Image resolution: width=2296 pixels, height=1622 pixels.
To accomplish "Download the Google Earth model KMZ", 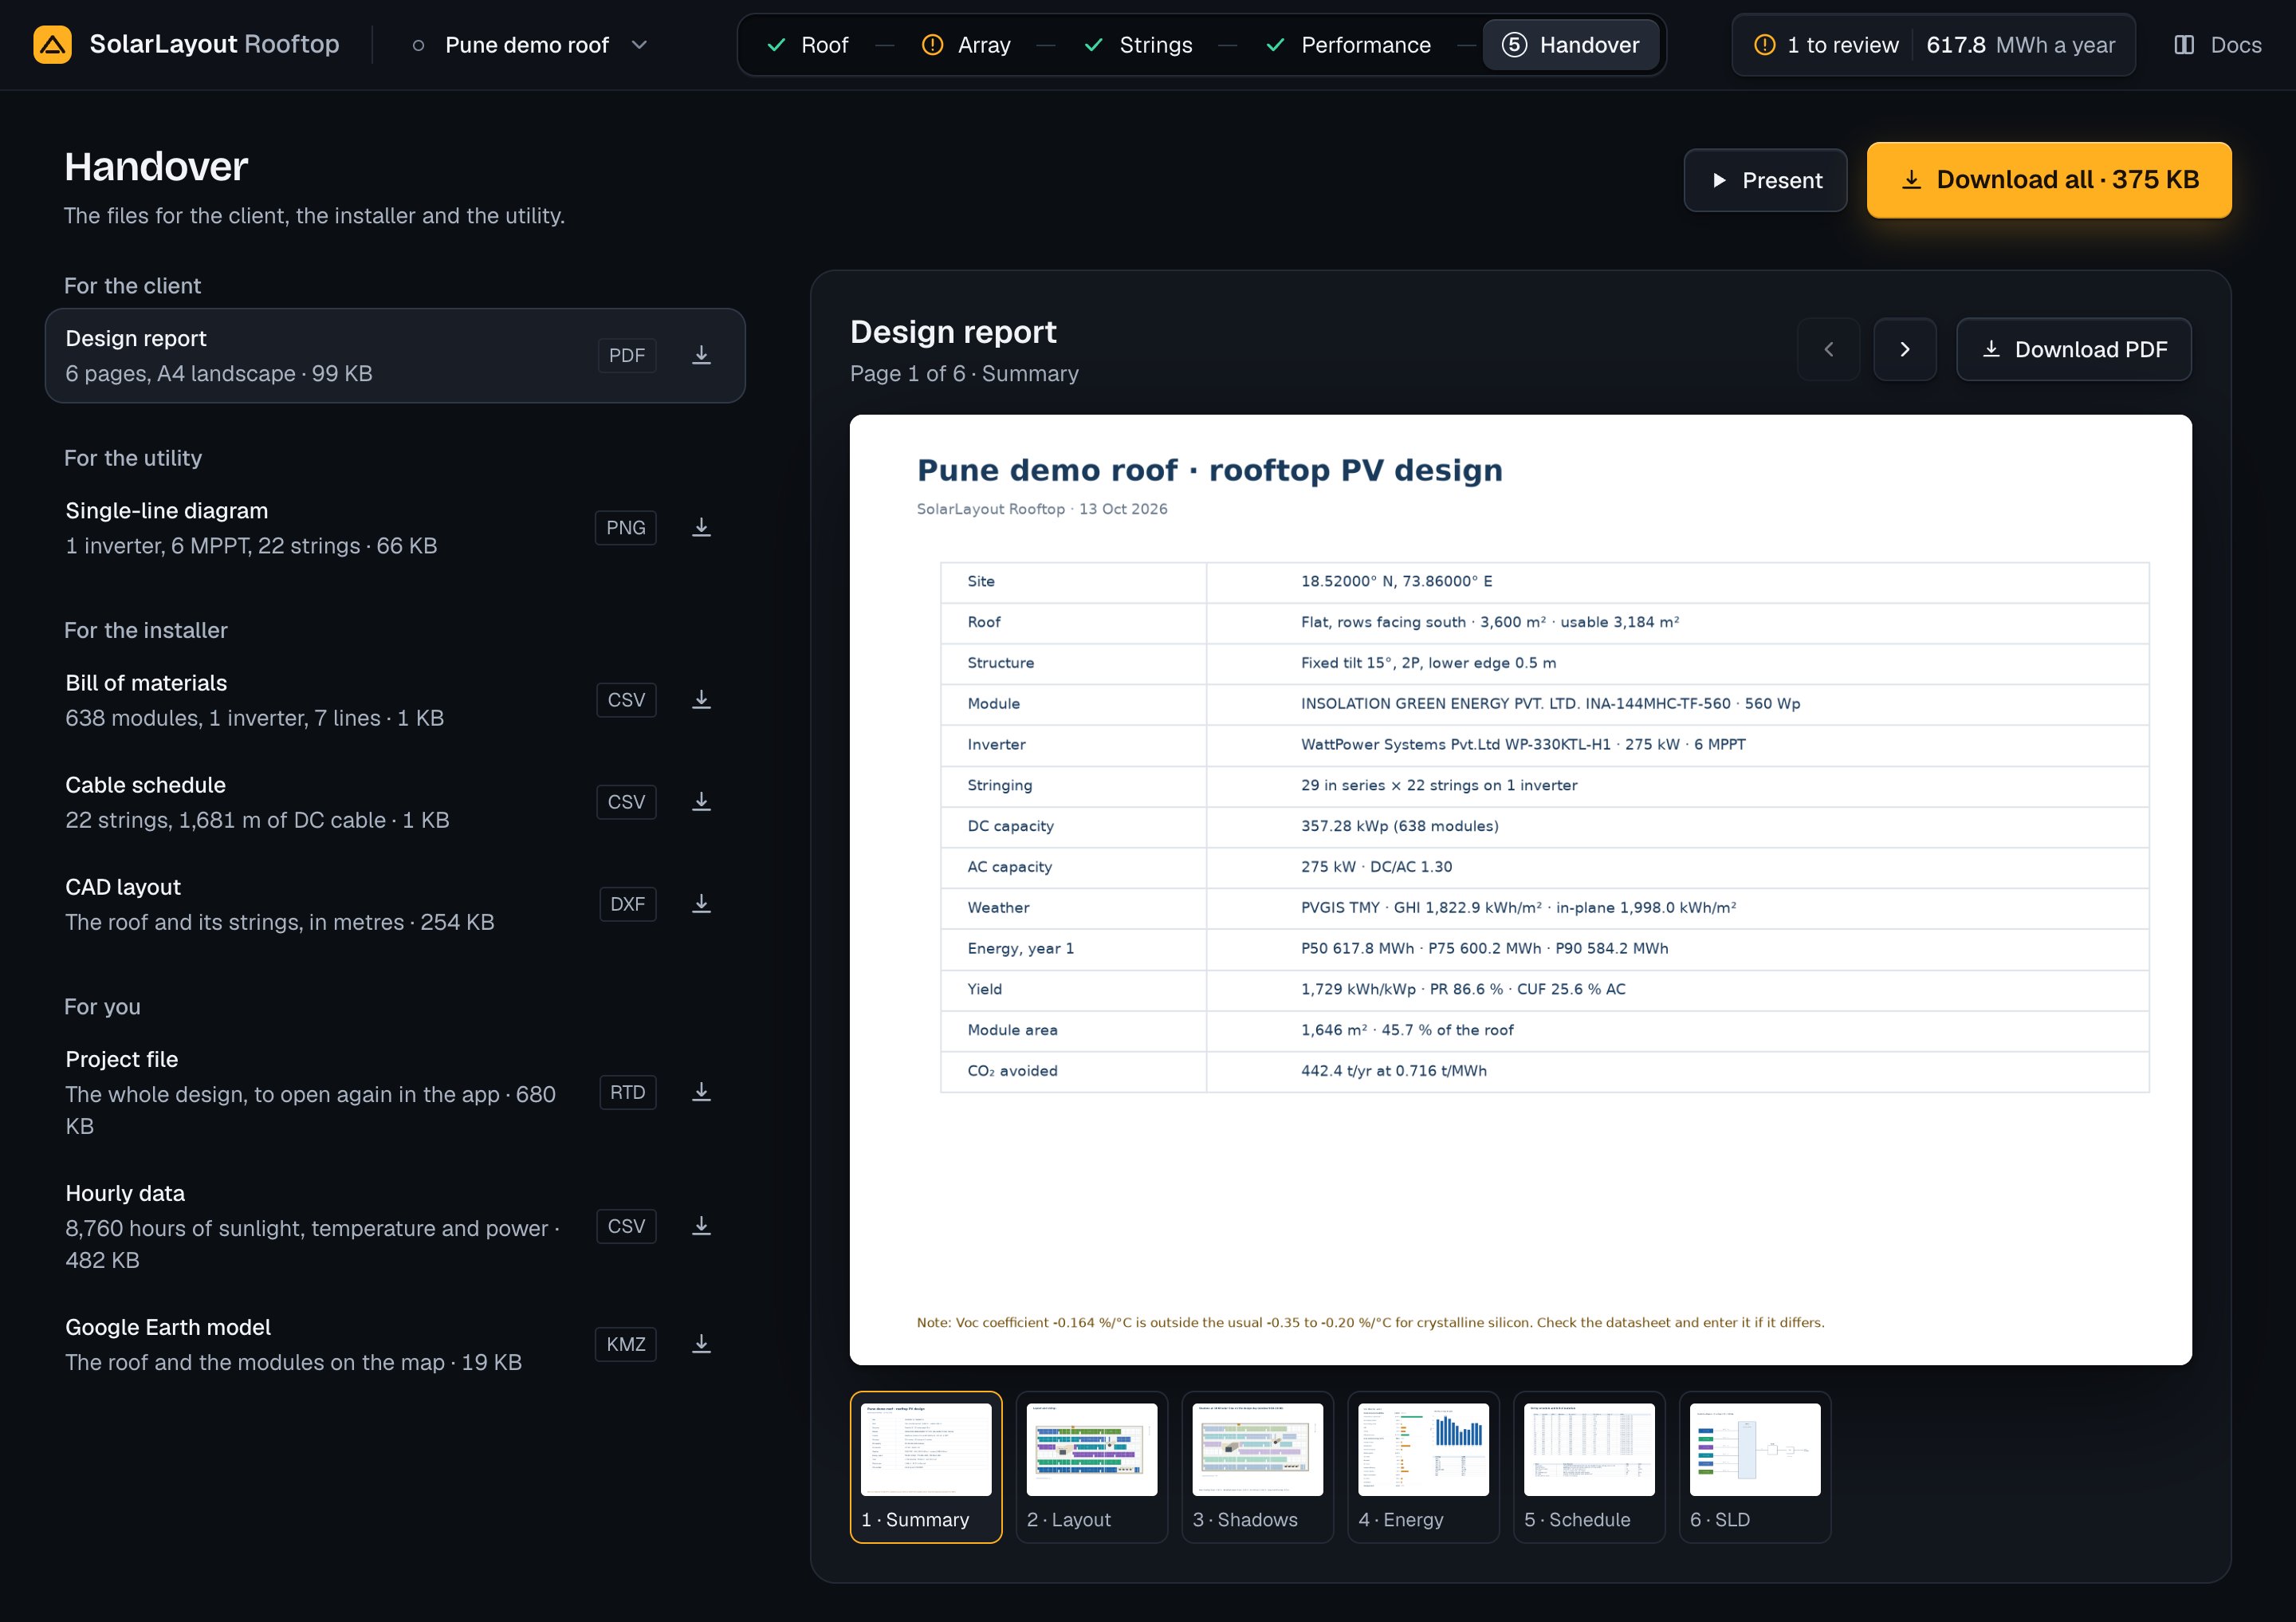I will pyautogui.click(x=702, y=1344).
